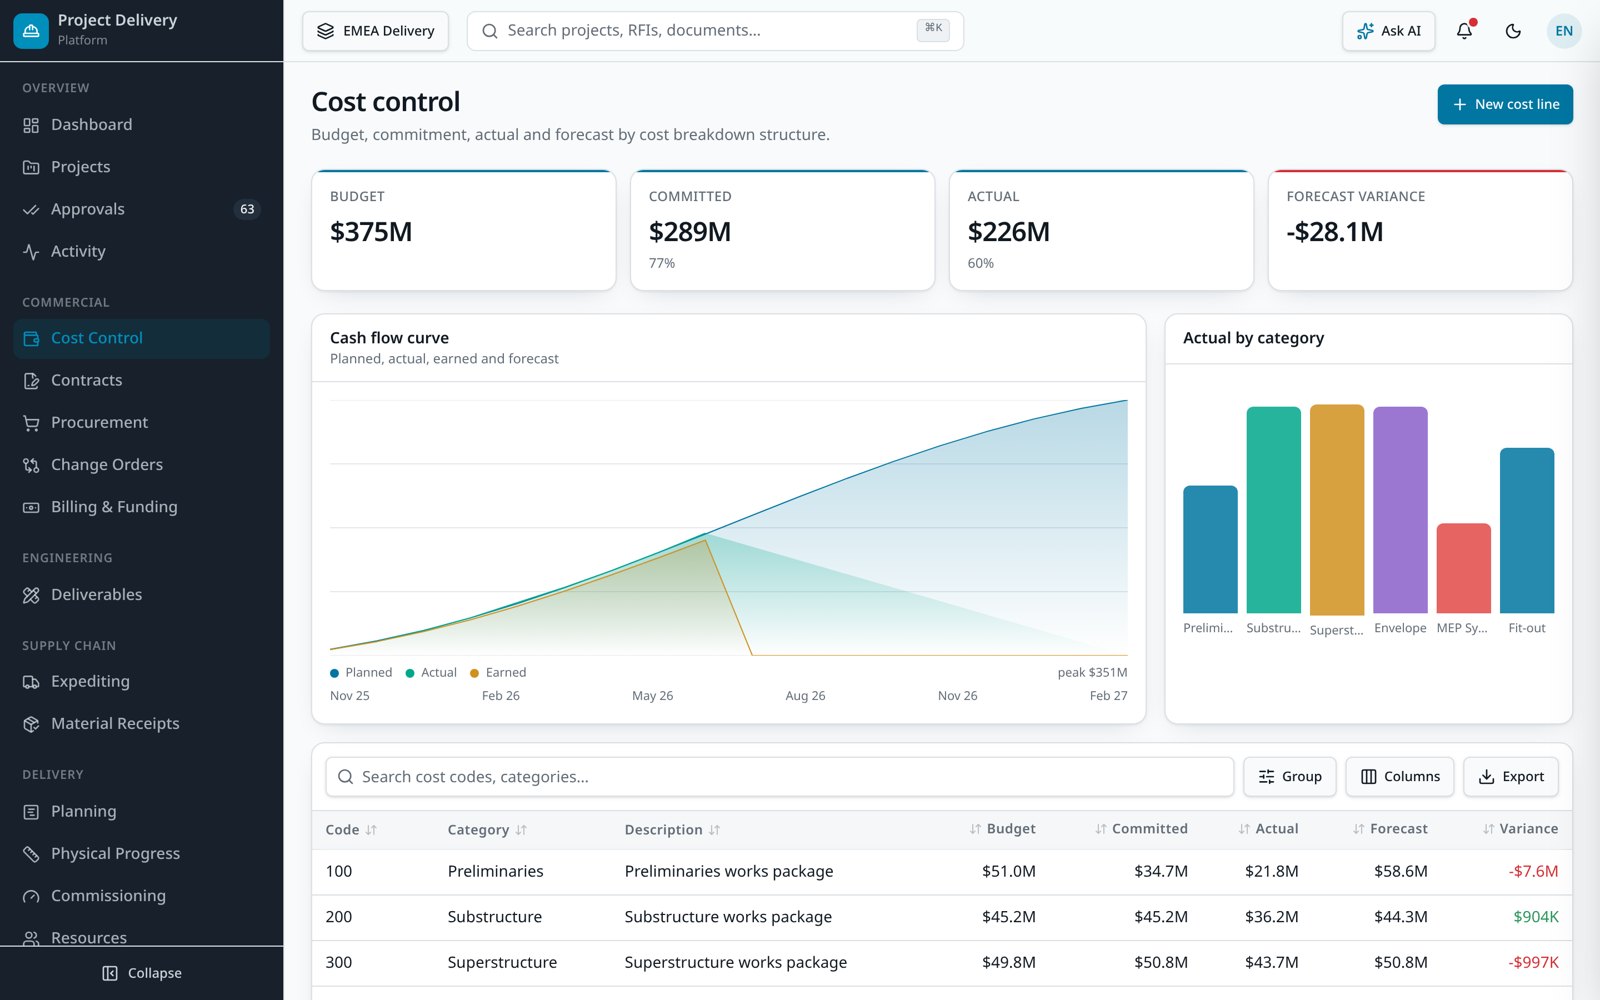Click the Commissioning gauge icon
1600x1000 pixels.
pyautogui.click(x=31, y=896)
